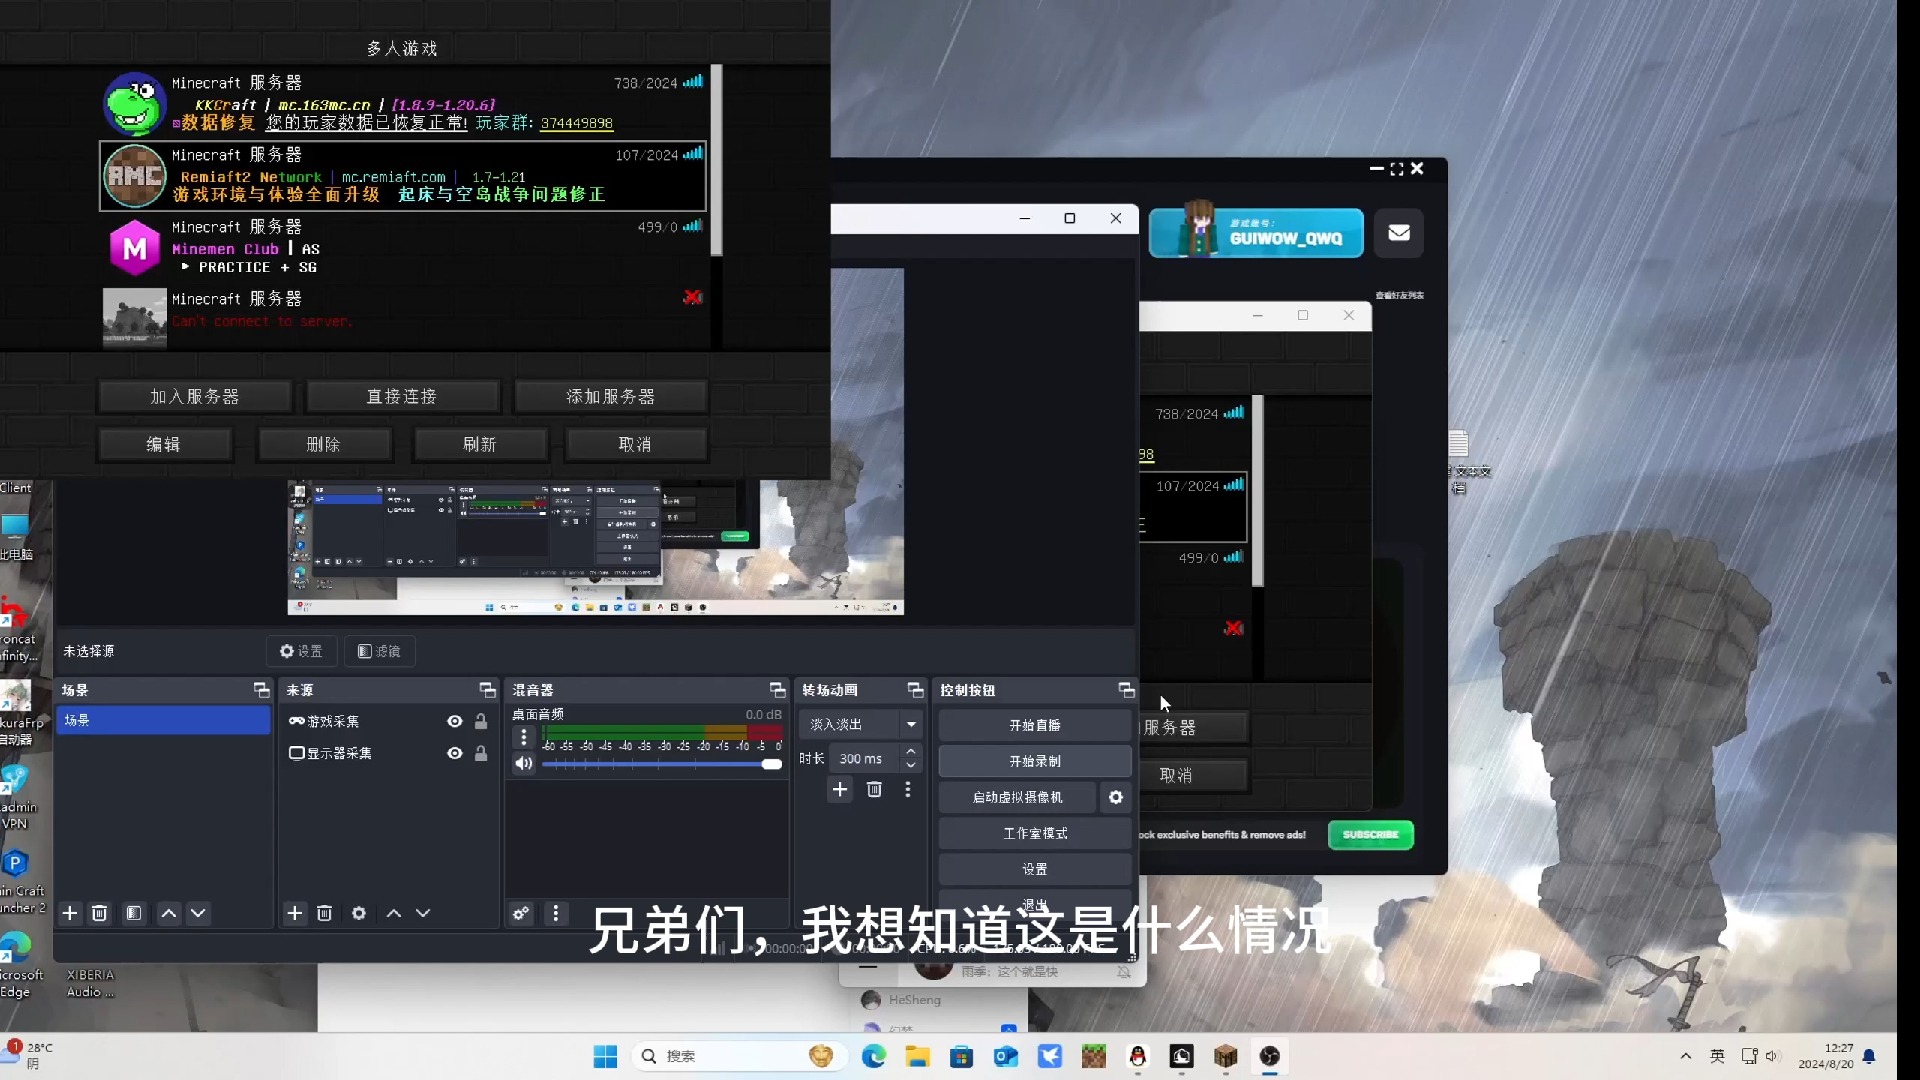Screen dimensions: 1920x1080
Task: Click the green SUBSCRIBE button
Action: pyautogui.click(x=1371, y=835)
